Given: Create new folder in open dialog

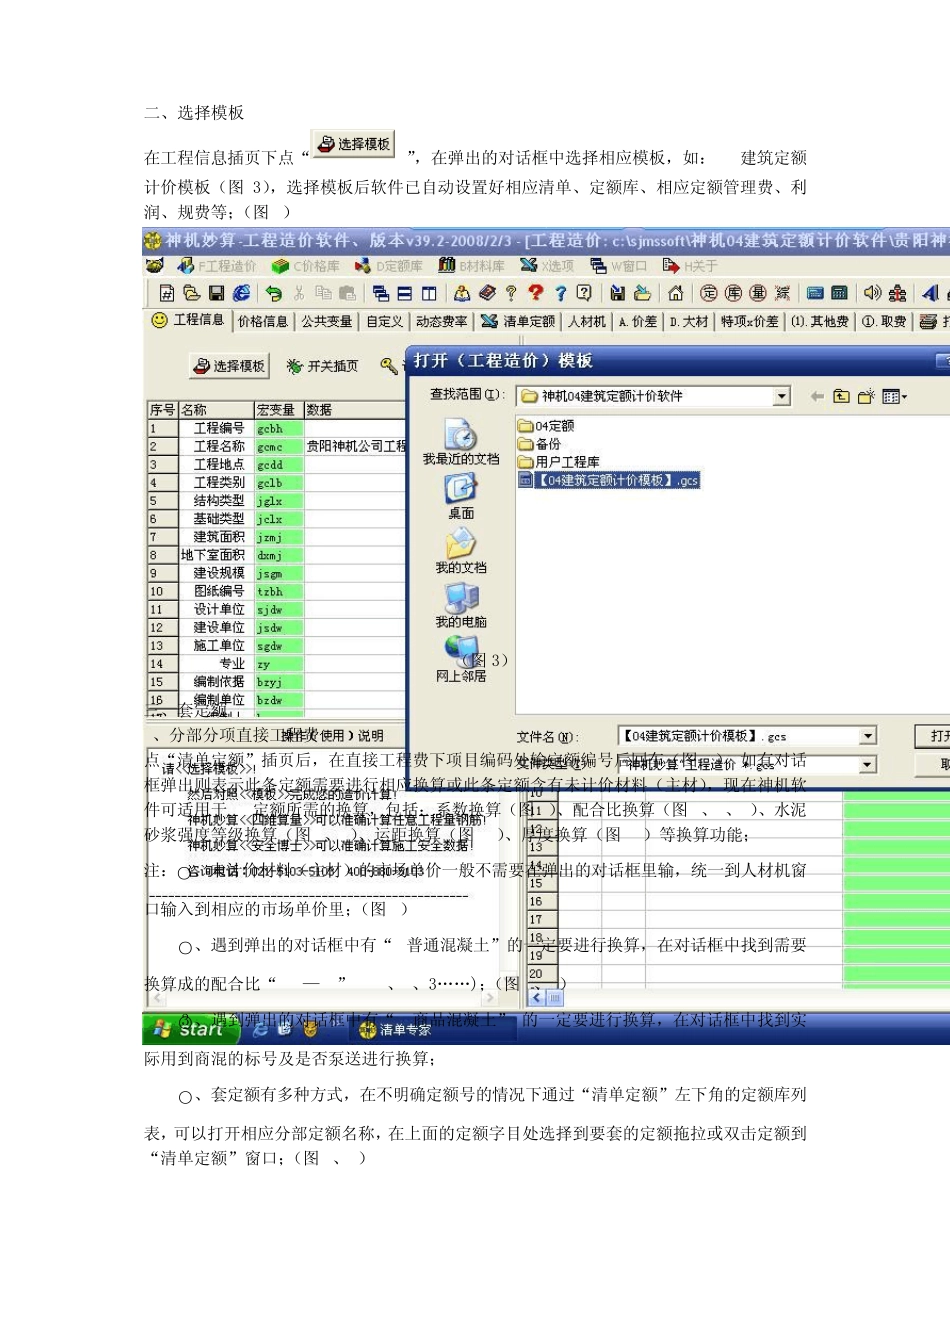Looking at the screenshot, I should [x=866, y=397].
